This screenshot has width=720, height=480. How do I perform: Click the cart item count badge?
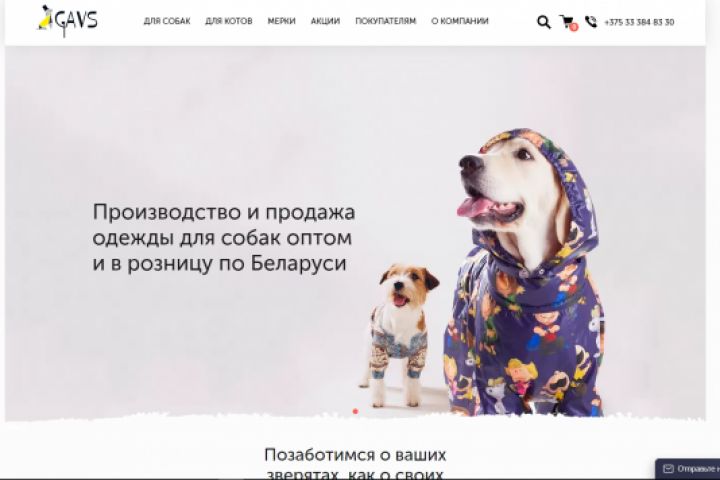tap(574, 27)
